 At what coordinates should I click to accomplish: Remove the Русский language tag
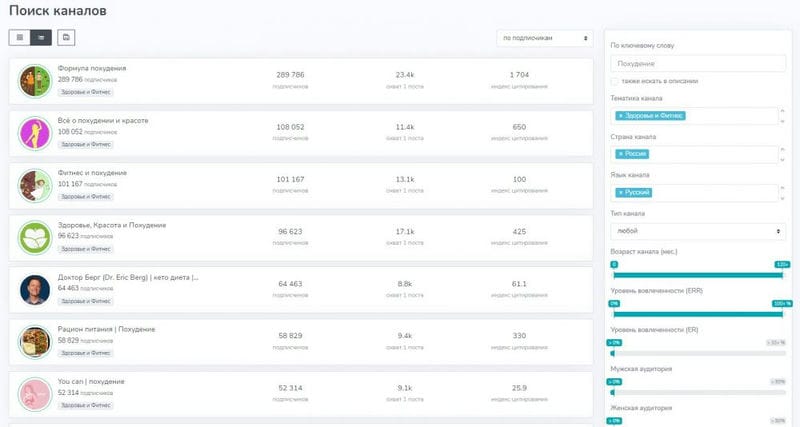coord(620,192)
